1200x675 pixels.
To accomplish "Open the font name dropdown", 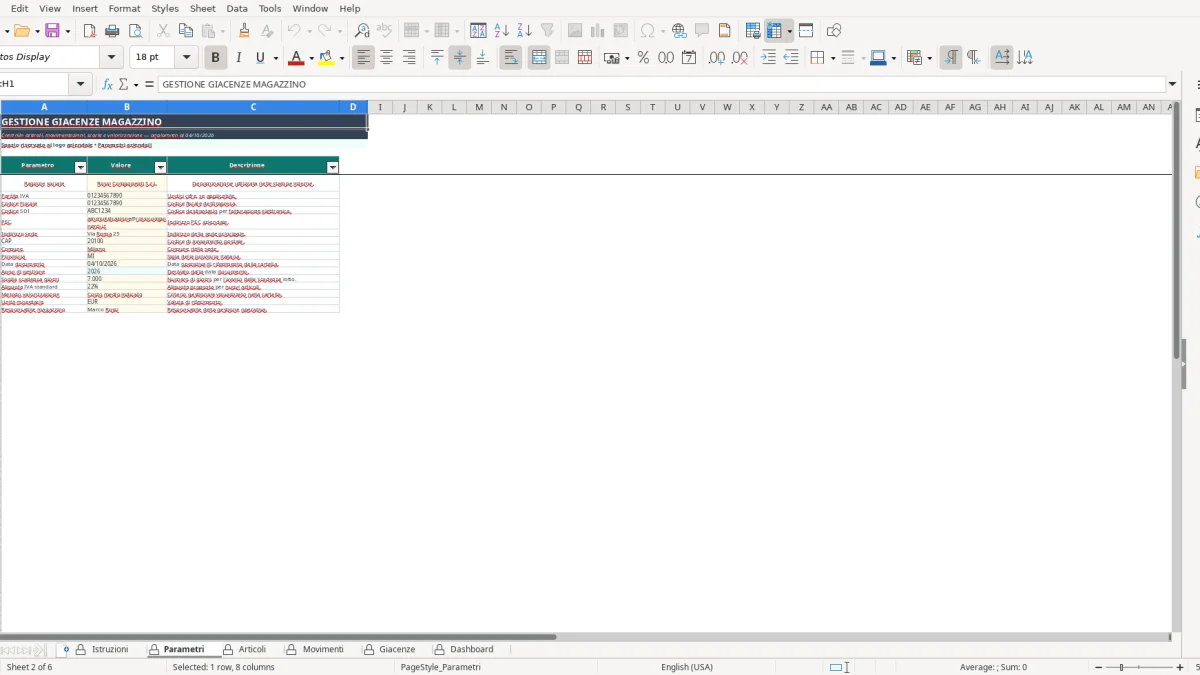I will pyautogui.click(x=112, y=58).
